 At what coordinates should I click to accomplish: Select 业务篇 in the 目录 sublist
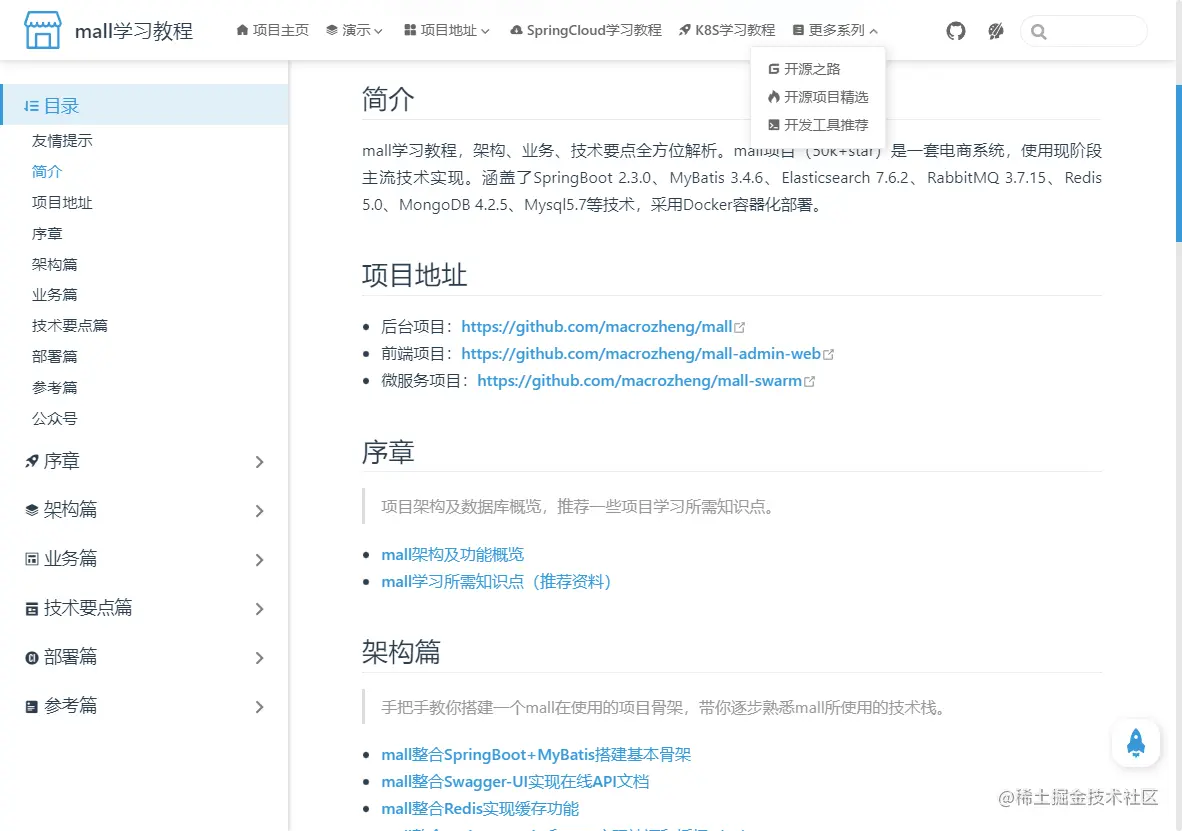(54, 294)
